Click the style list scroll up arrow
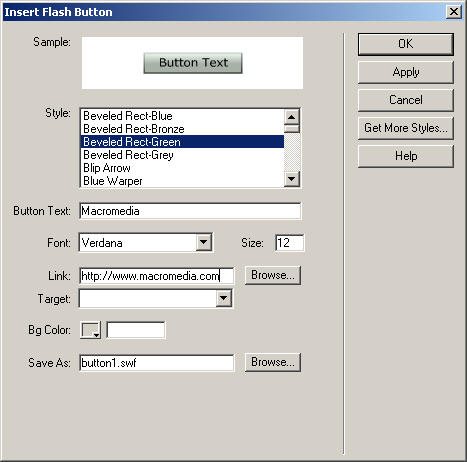 coord(292,117)
